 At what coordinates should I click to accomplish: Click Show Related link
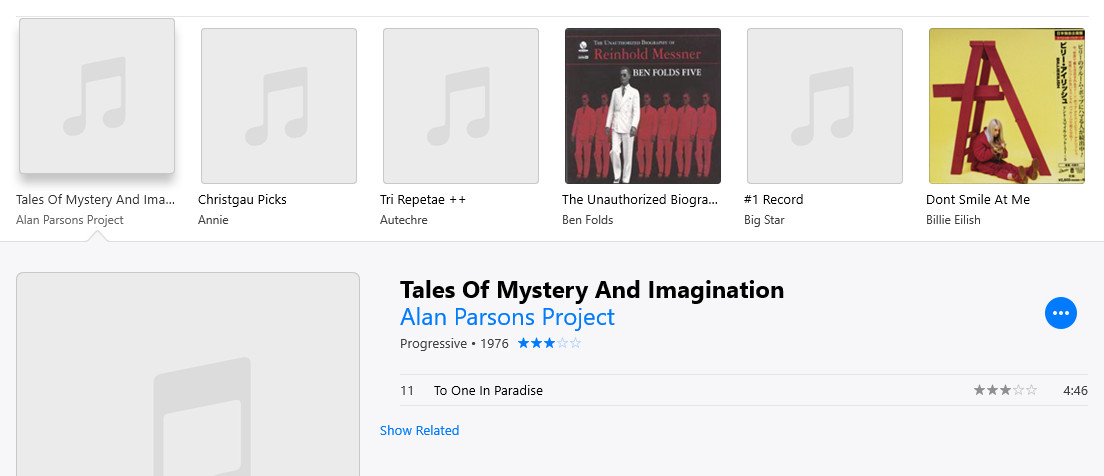[x=419, y=431]
